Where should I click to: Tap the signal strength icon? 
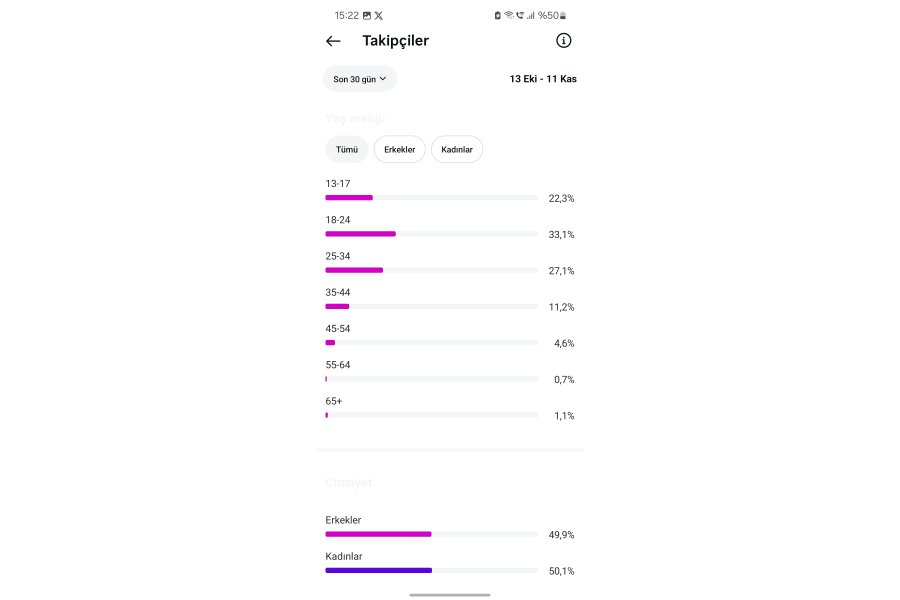(x=530, y=16)
